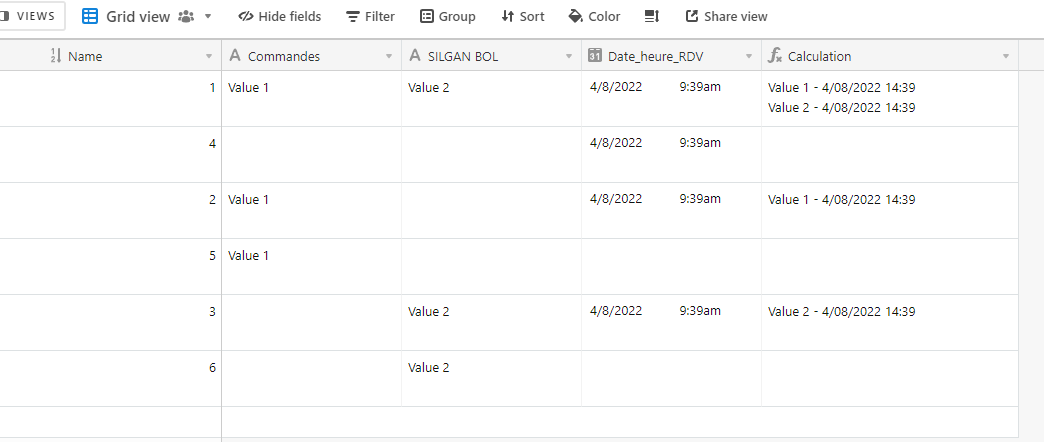This screenshot has height=442, width=1044.
Task: Select the Date_heure_RDV column header label
Action: 655,57
